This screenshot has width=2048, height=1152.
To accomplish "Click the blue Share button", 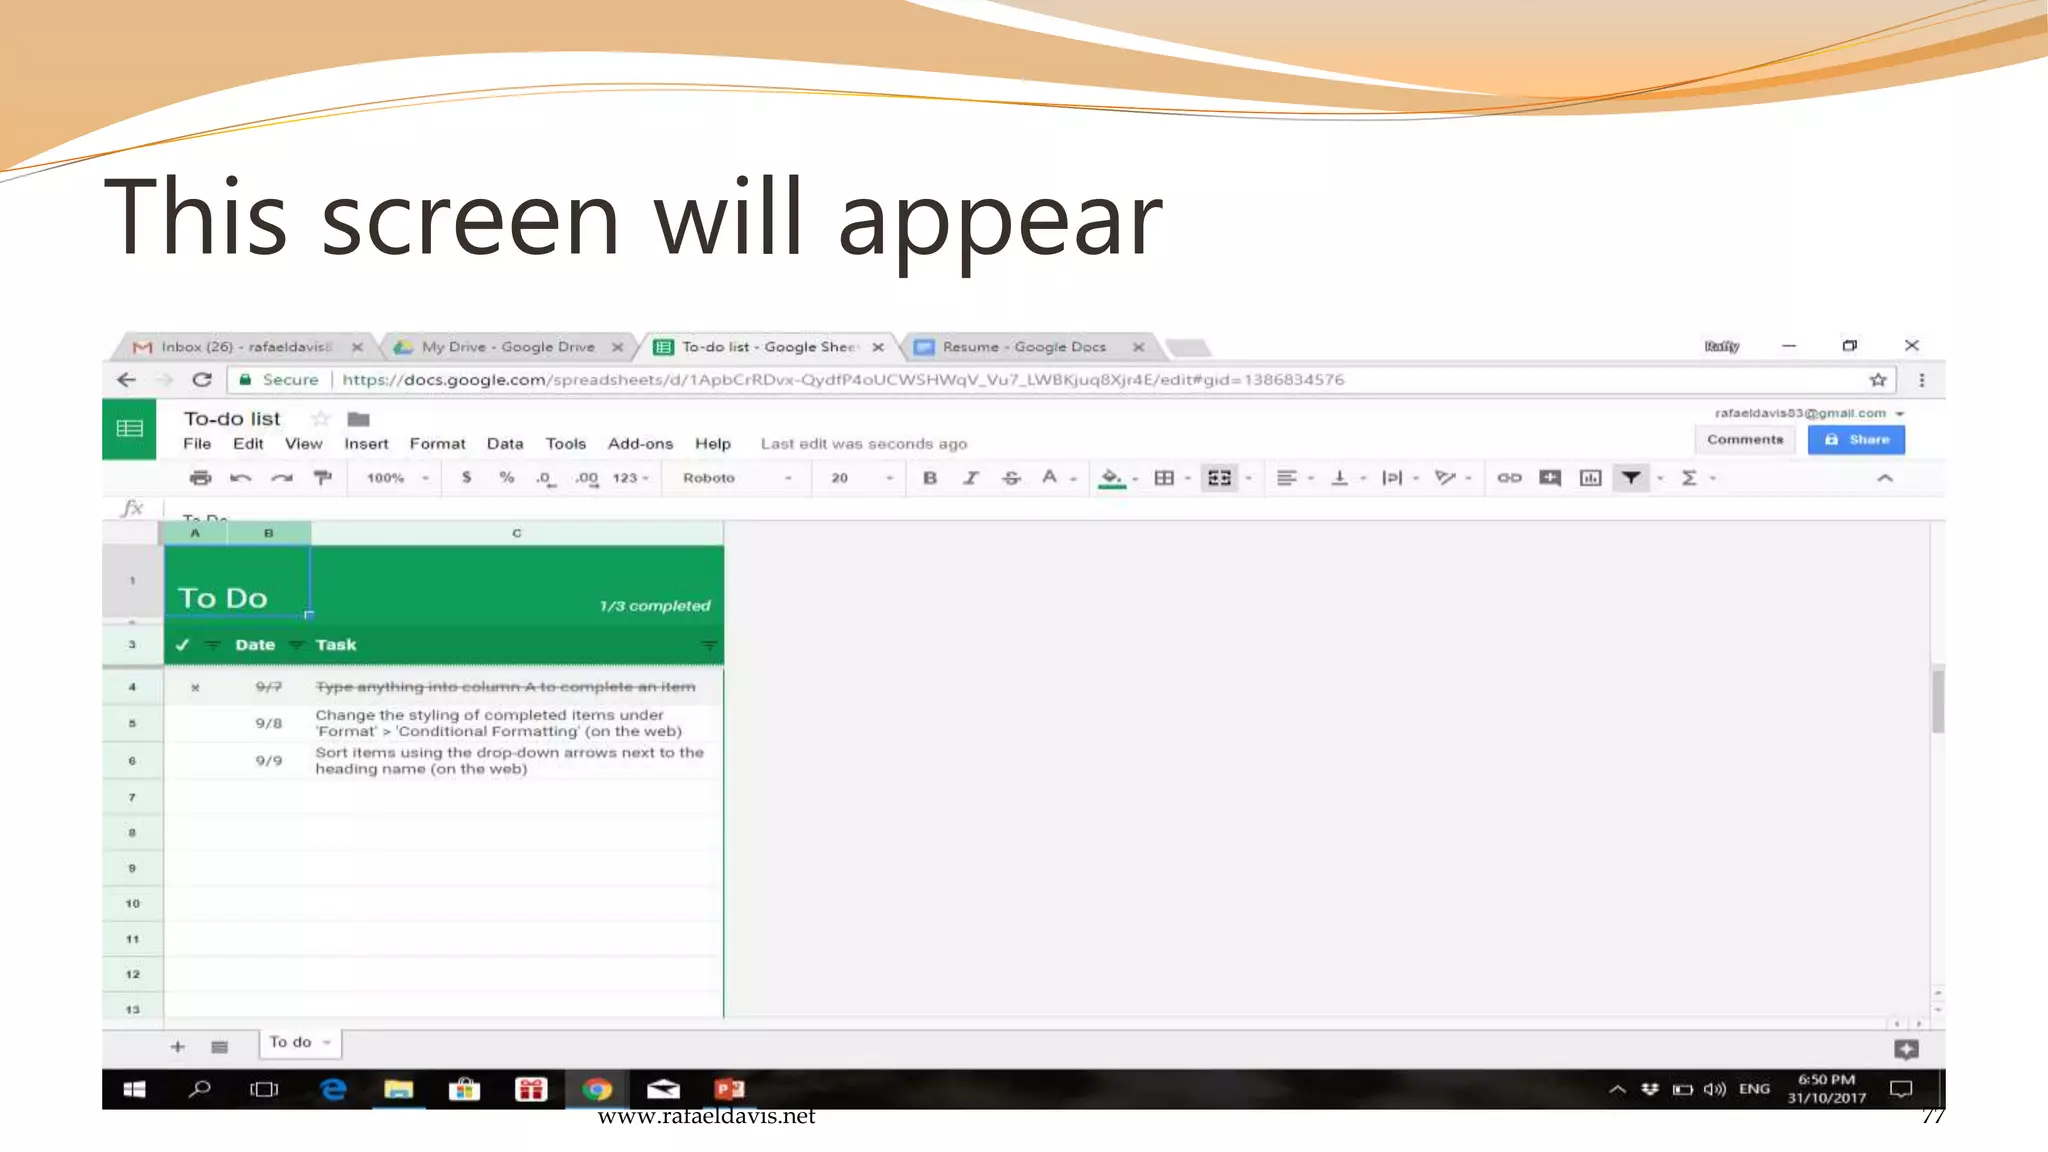I will 1856,440.
